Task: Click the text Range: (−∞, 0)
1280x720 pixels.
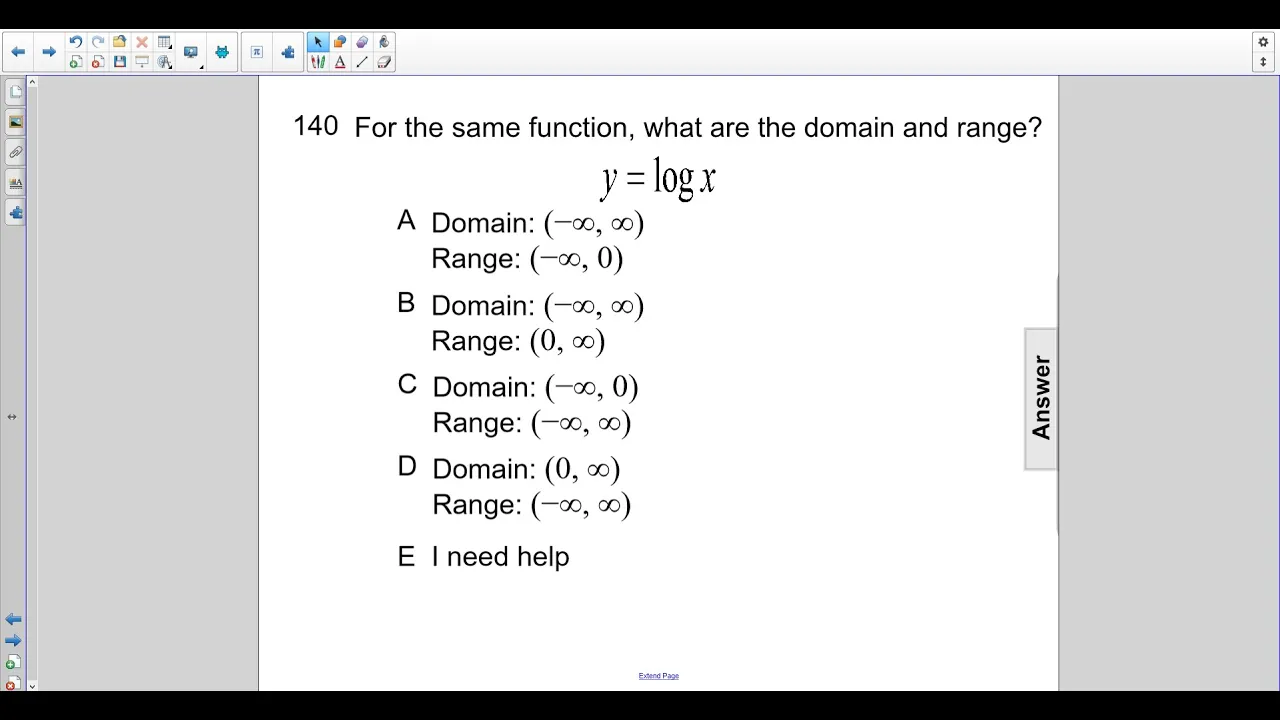Action: (x=527, y=259)
